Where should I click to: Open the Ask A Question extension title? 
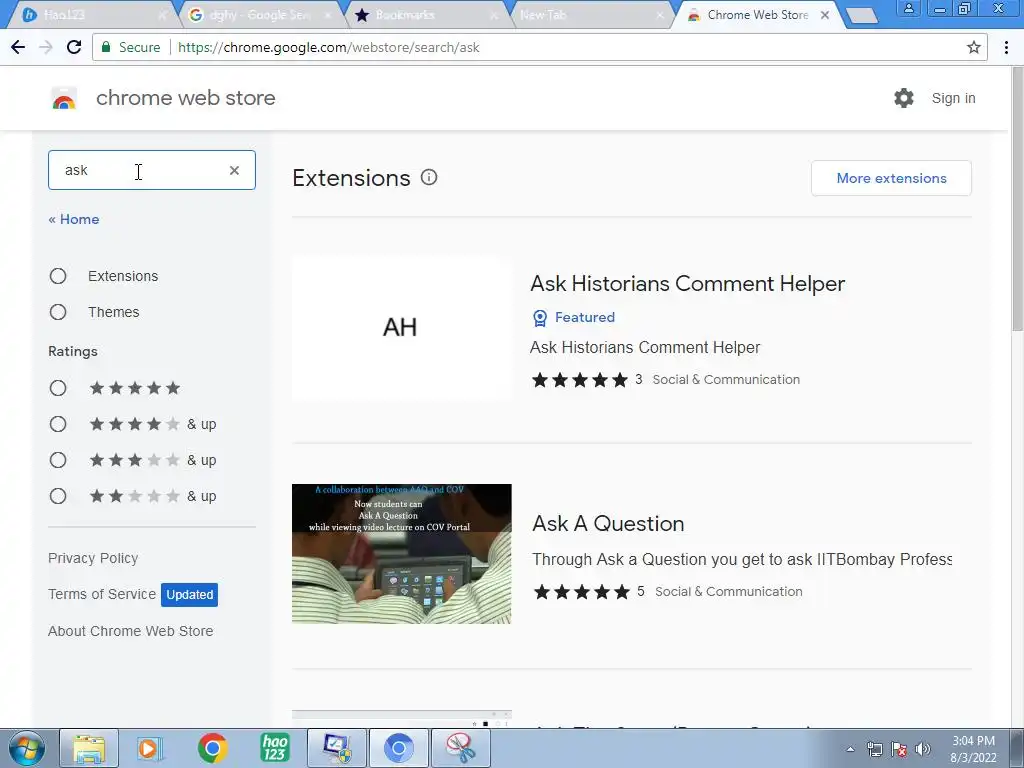tap(608, 524)
